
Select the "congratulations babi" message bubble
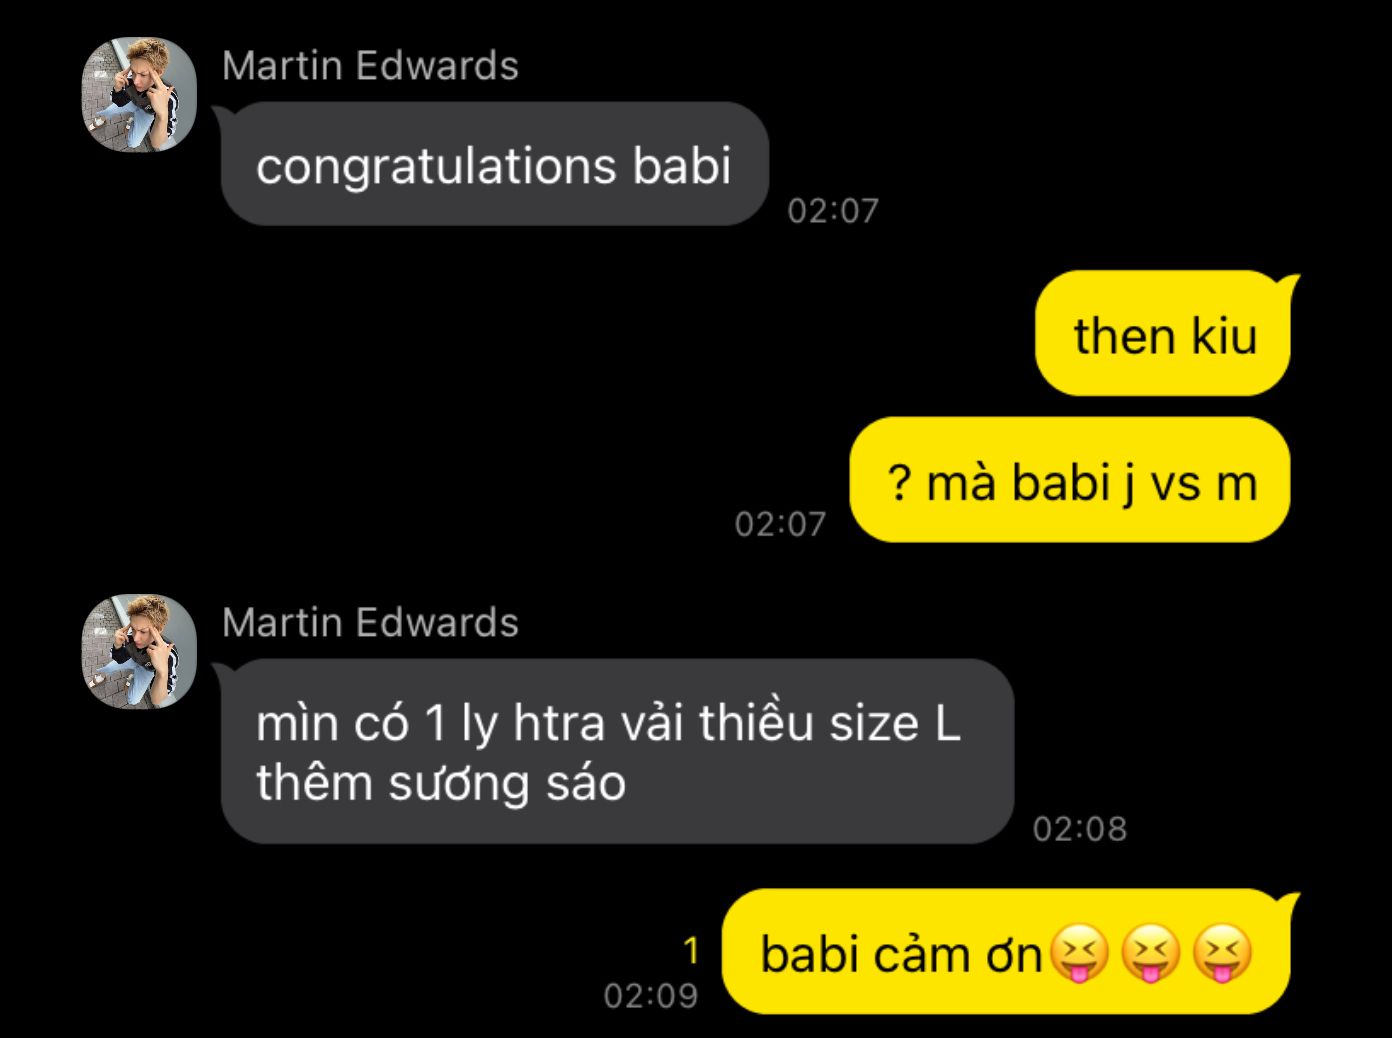coord(494,164)
